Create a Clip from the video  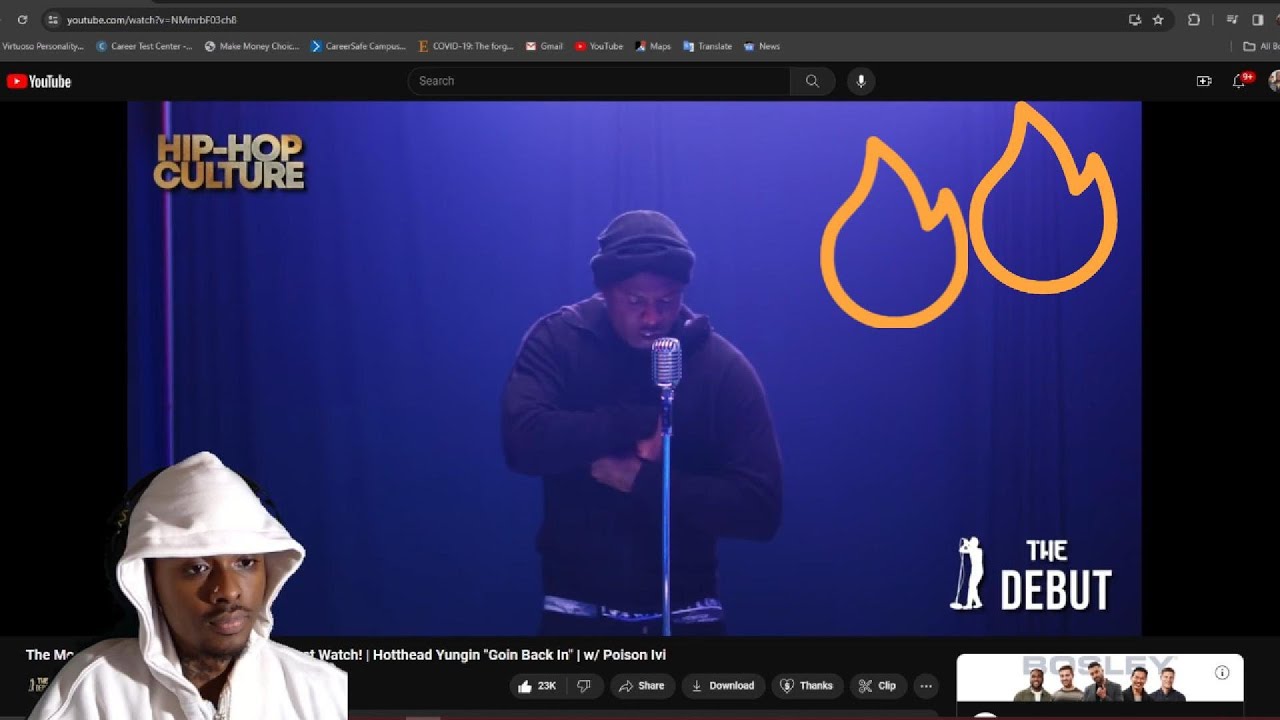point(877,686)
